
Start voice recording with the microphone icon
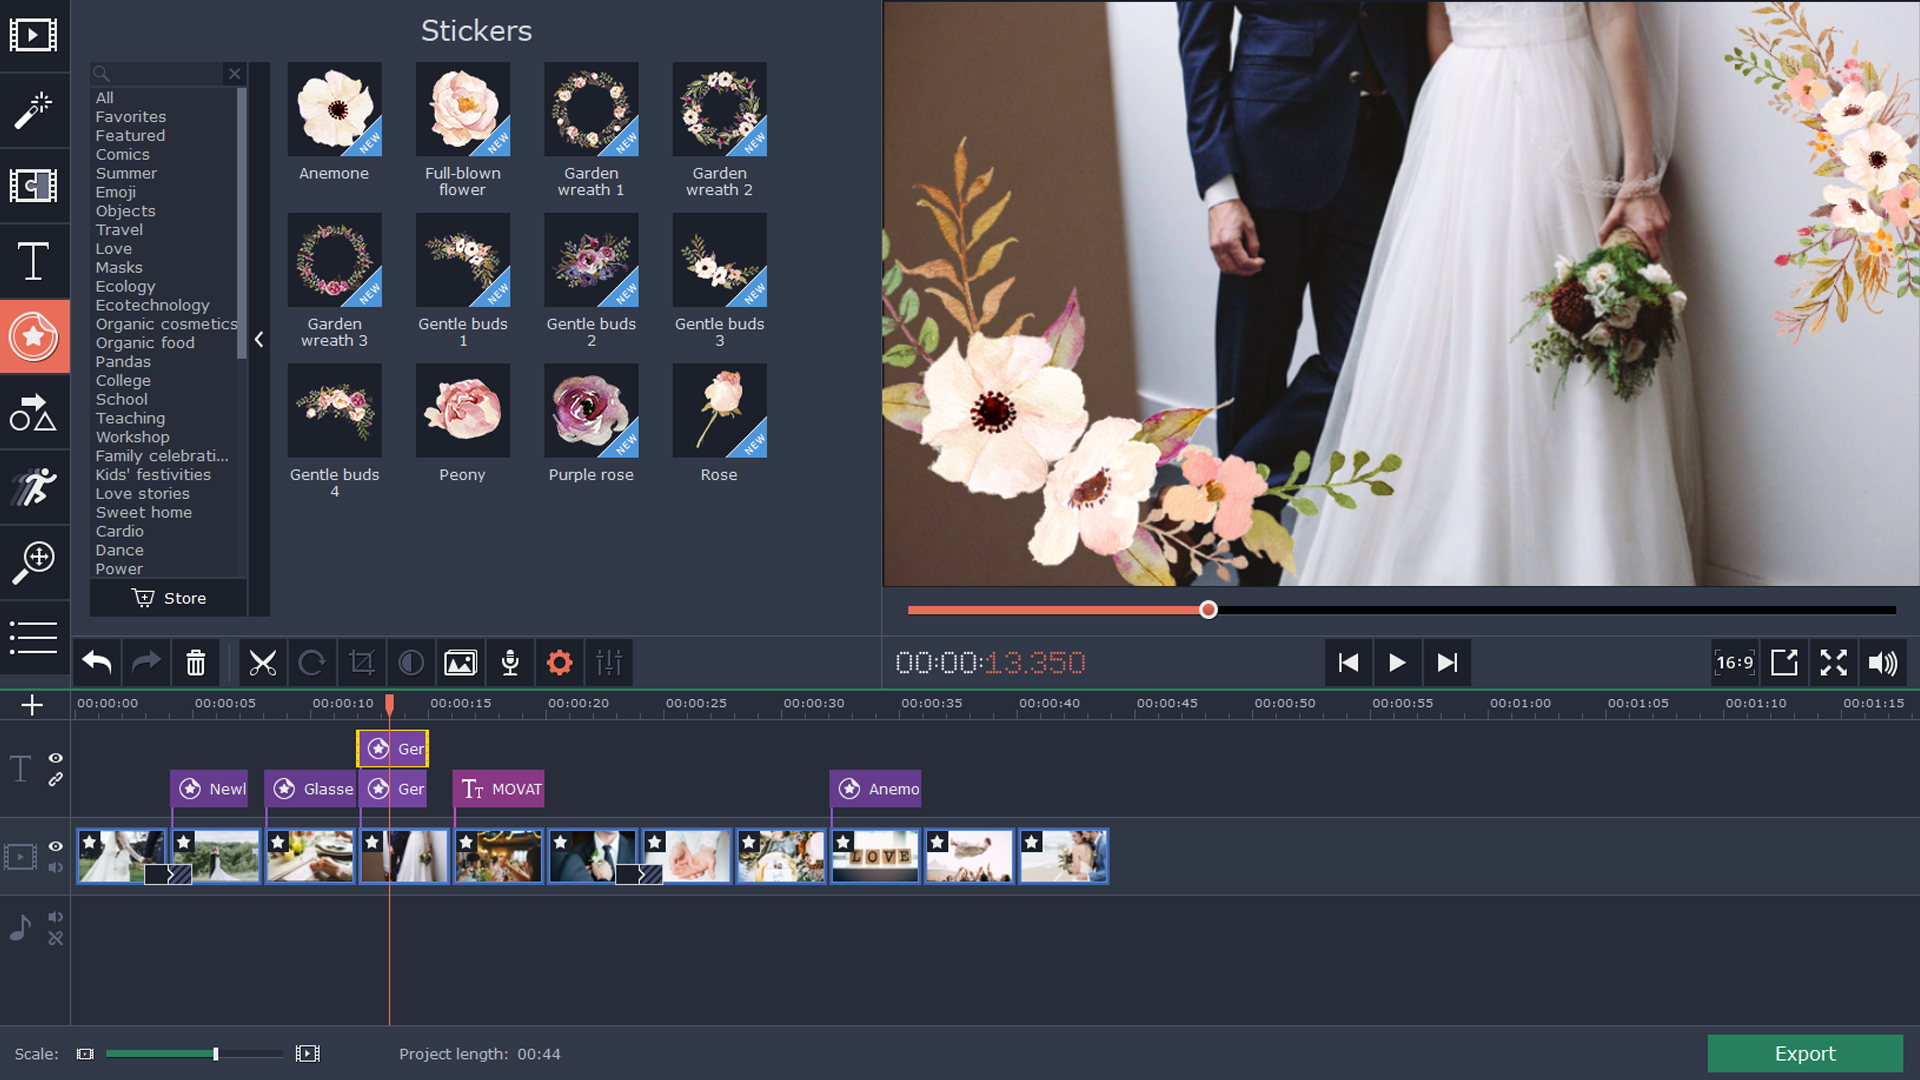click(x=510, y=662)
